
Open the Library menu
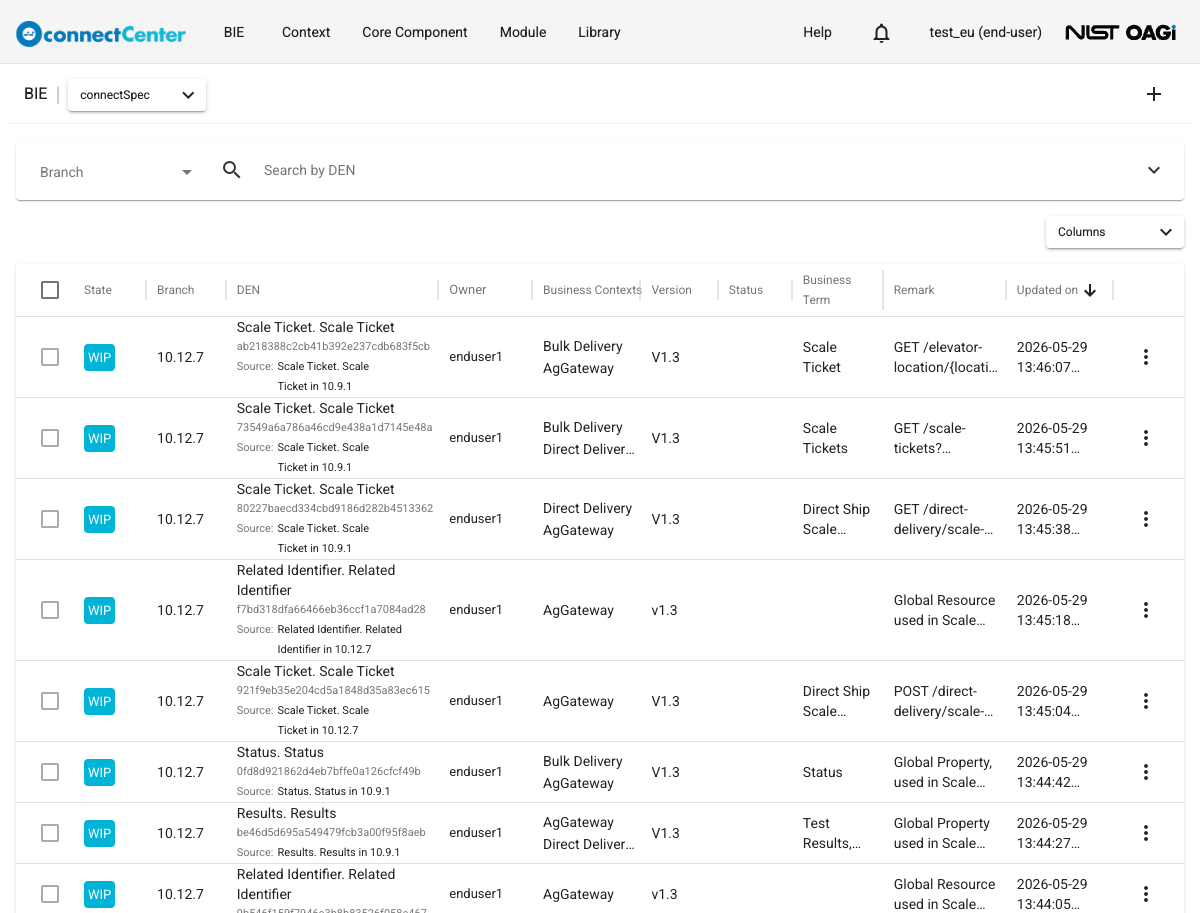point(599,32)
